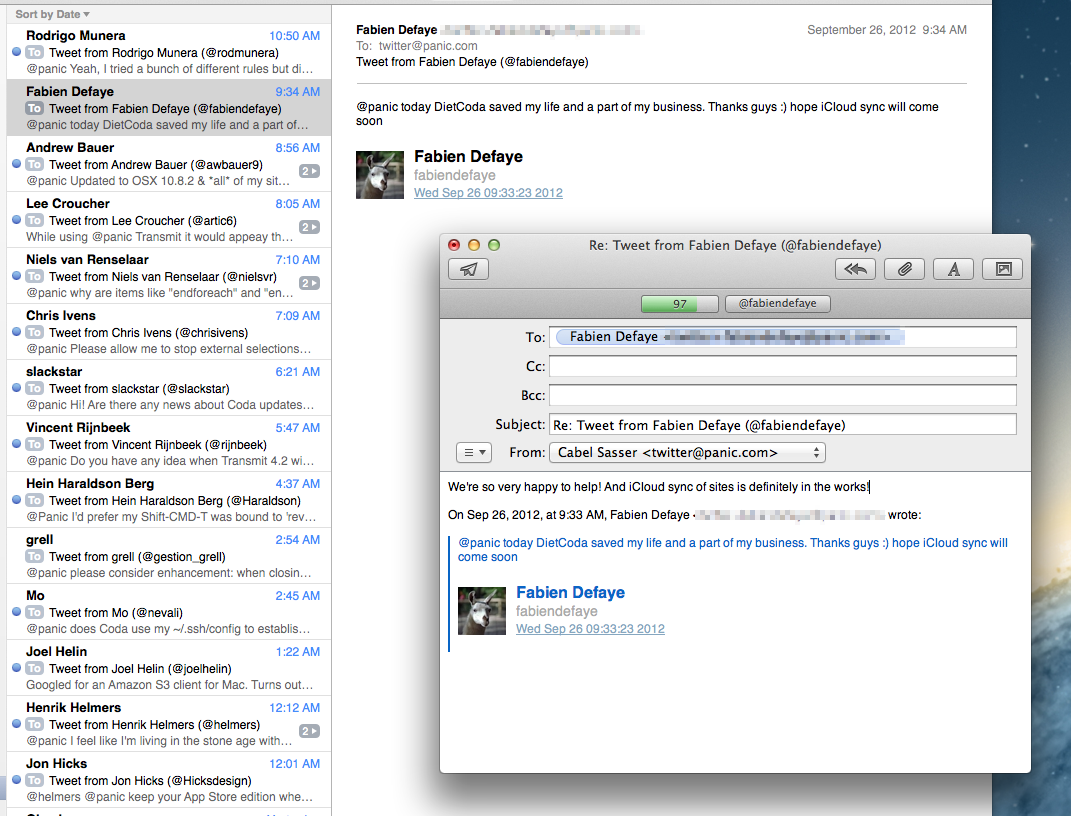The width and height of the screenshot is (1071, 816).
Task: Click the unread blue dot on Rodrigo Munera's message
Action: (x=16, y=51)
